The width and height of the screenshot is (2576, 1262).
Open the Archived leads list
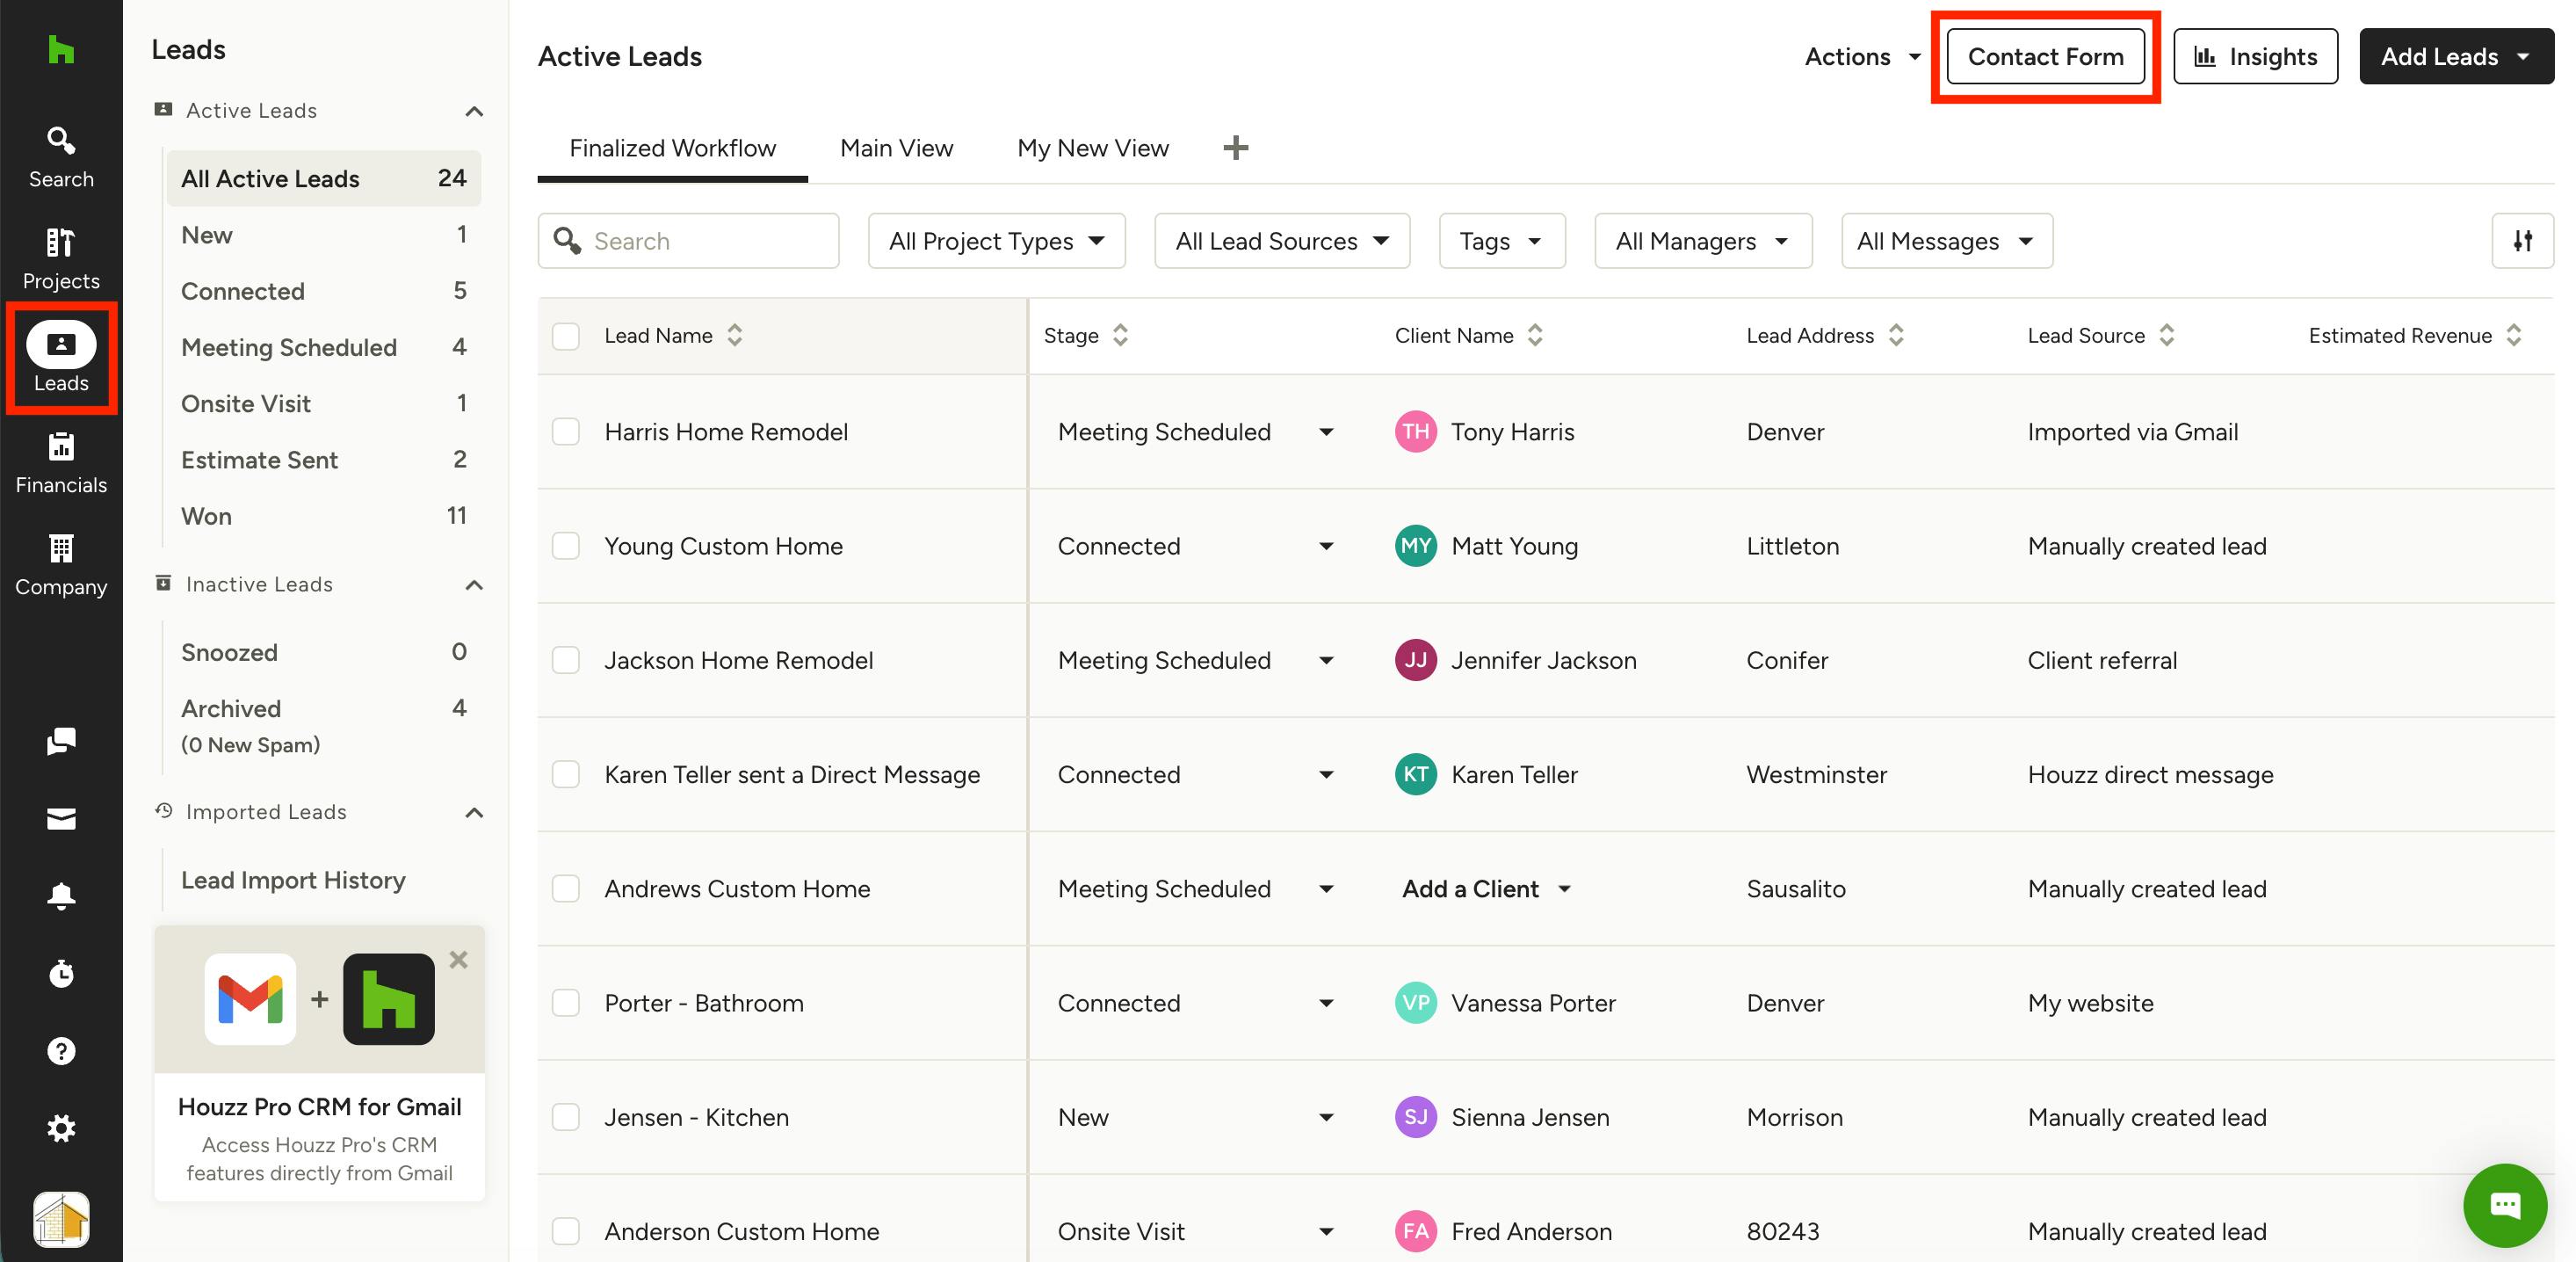324,708
